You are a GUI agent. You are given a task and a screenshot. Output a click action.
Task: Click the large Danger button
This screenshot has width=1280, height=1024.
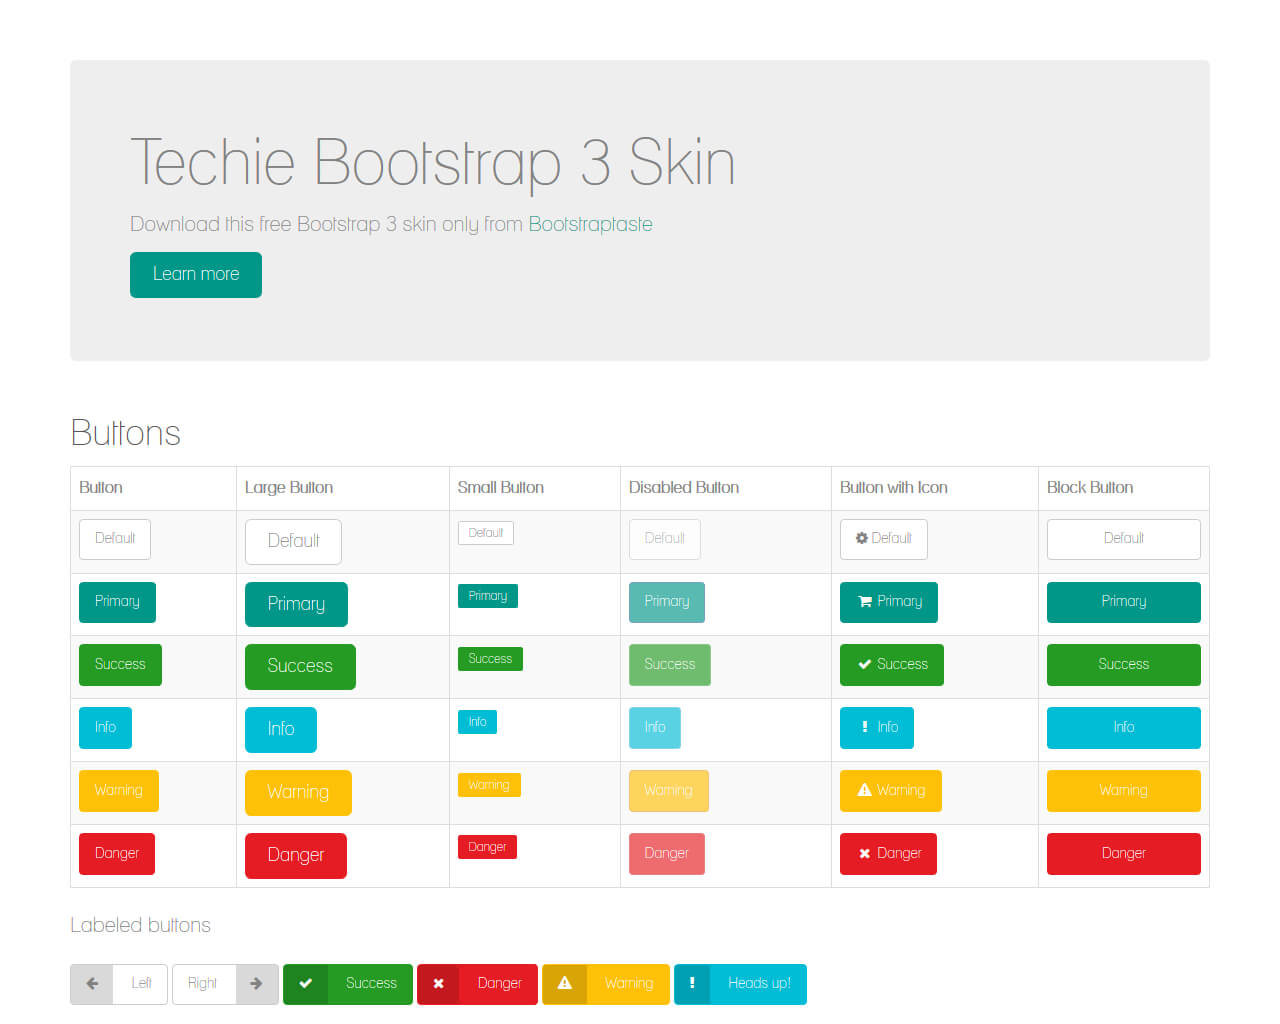(296, 856)
